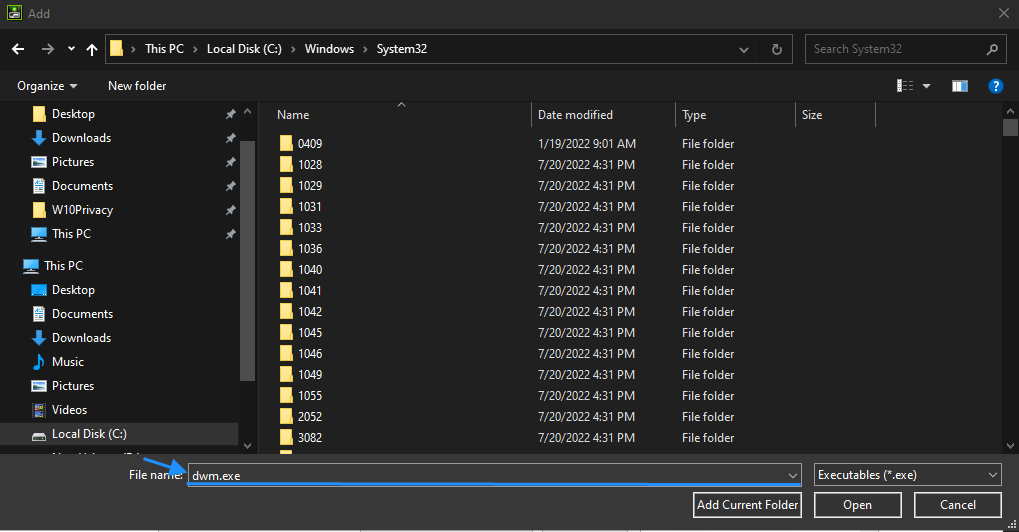Click the Up one level arrow

92,49
